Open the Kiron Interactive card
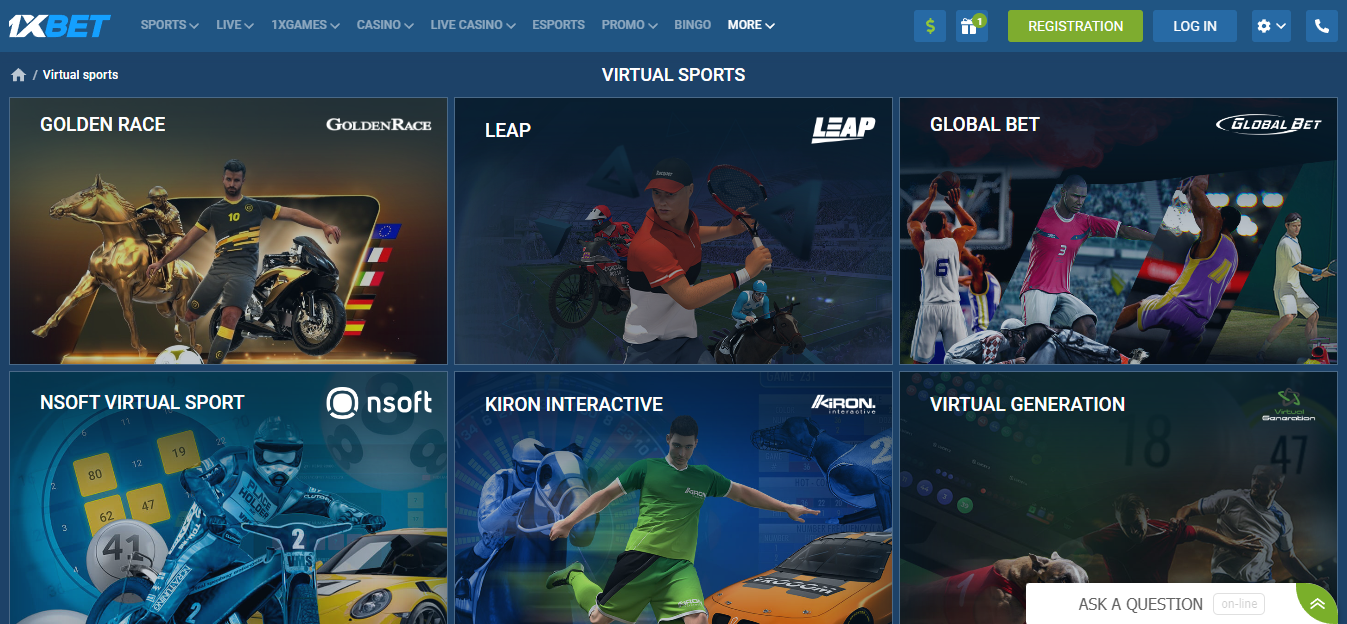 [x=673, y=498]
